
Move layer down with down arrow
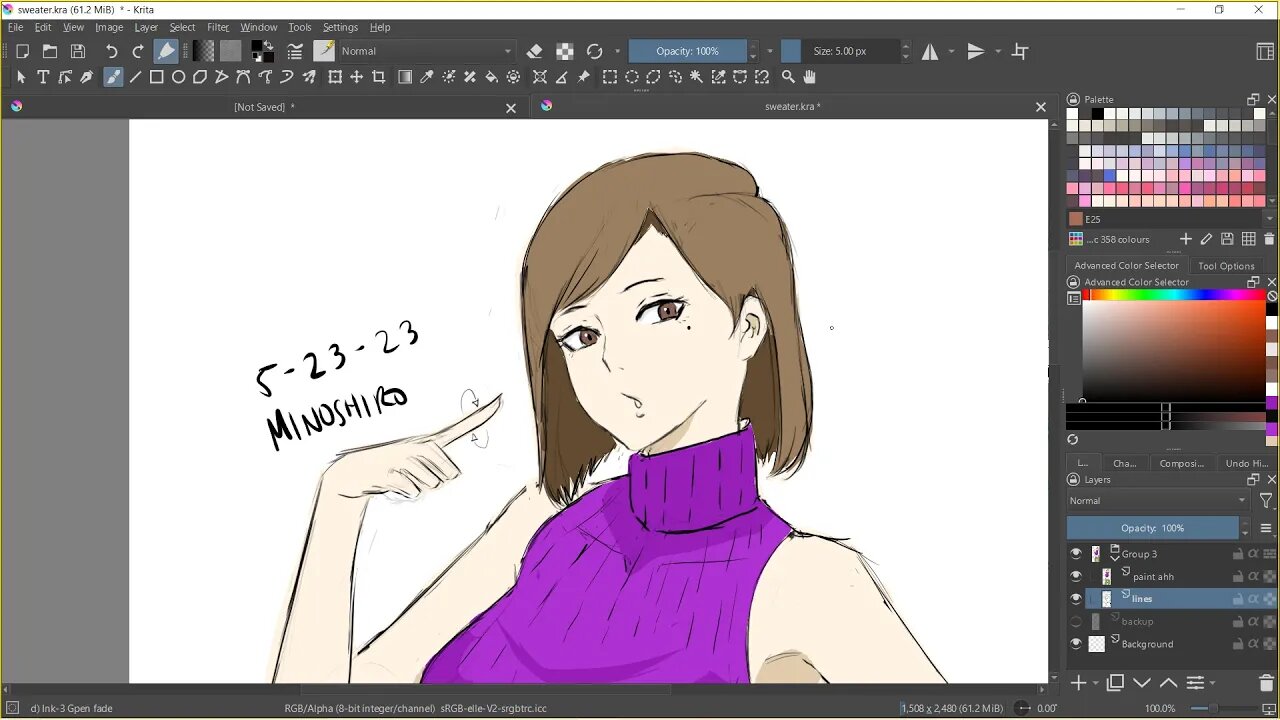tap(1142, 683)
